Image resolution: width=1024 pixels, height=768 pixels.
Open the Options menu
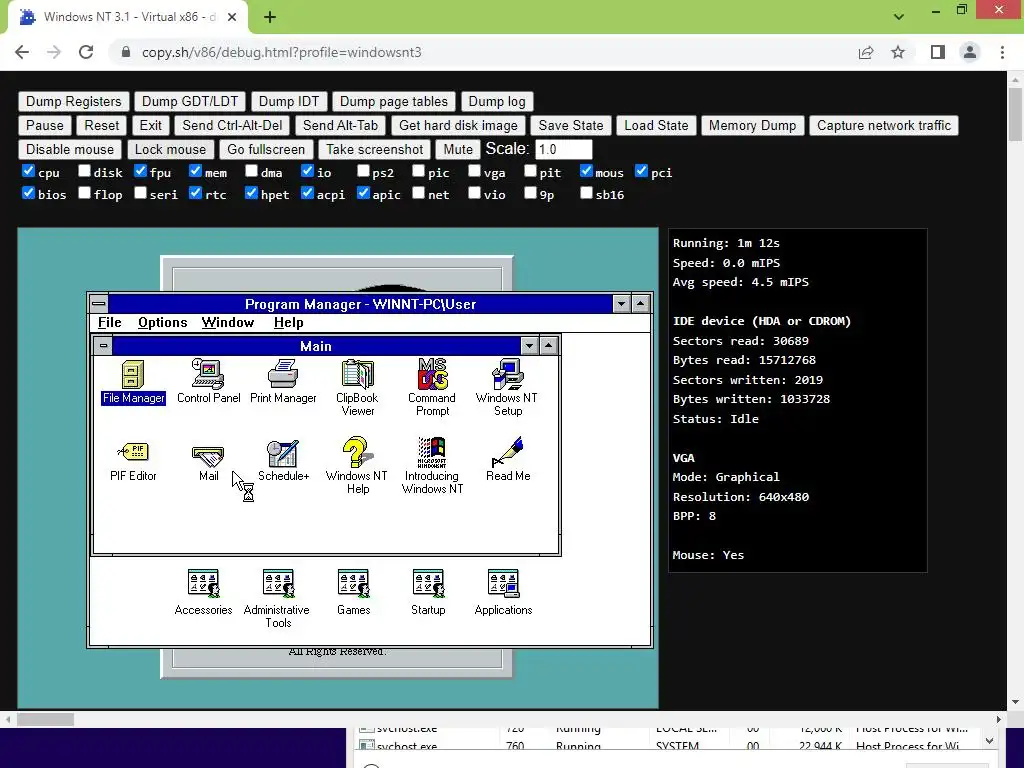(x=163, y=323)
